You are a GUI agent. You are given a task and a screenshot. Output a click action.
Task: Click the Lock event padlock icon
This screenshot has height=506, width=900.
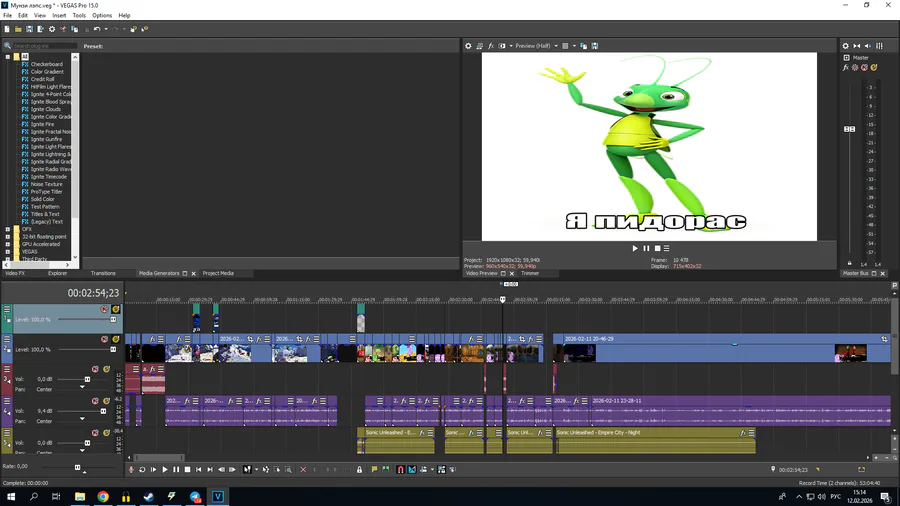click(359, 469)
